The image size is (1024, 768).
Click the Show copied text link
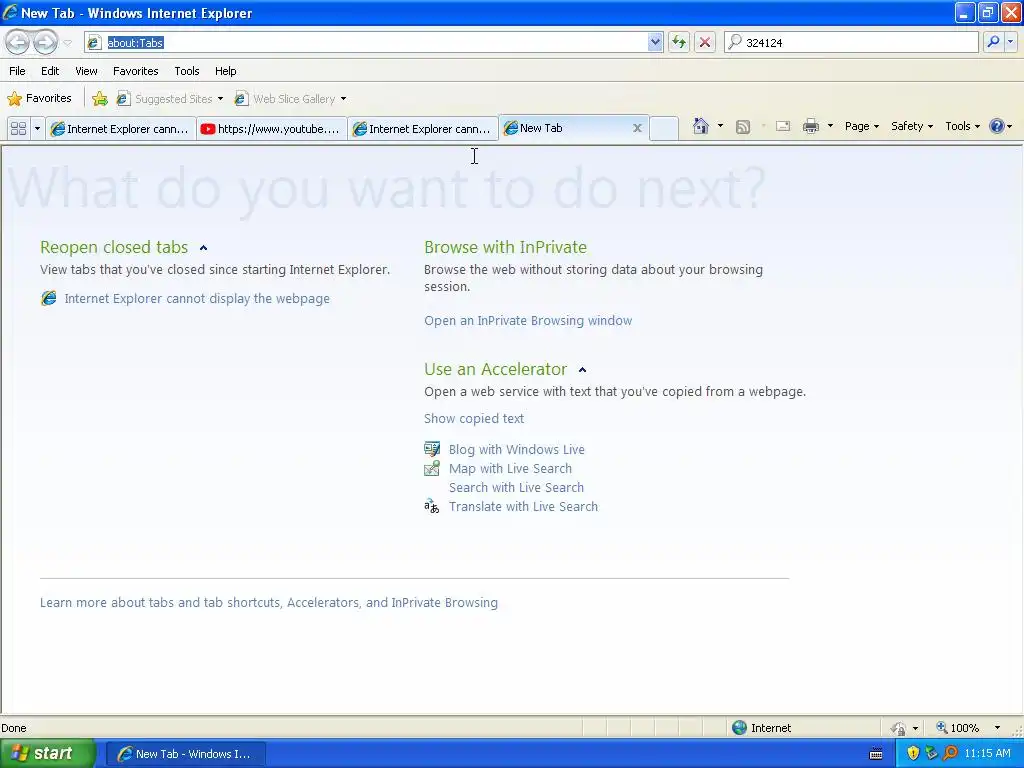pyautogui.click(x=474, y=419)
